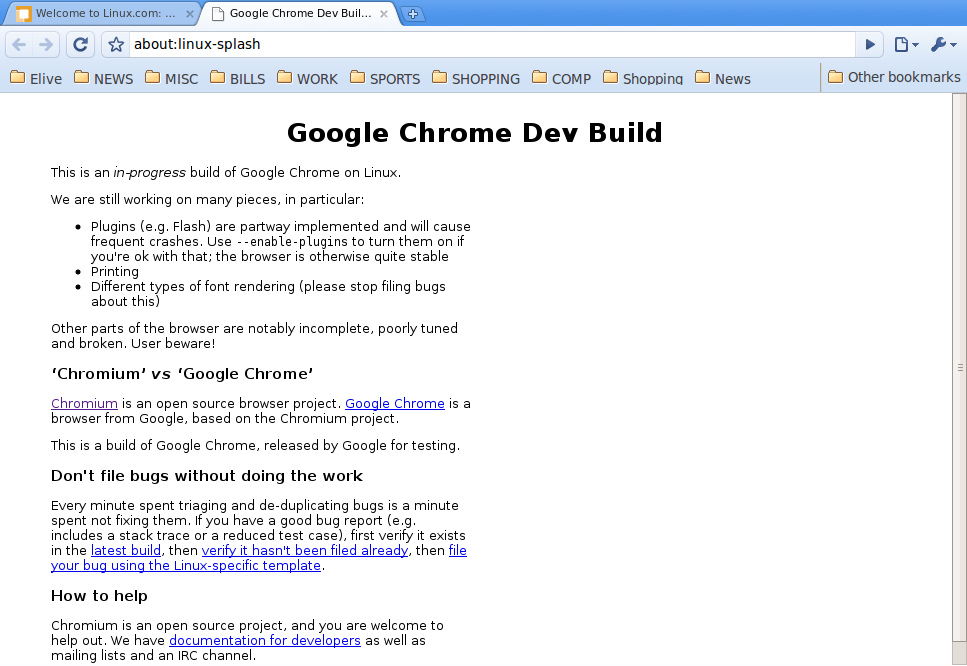Open the lowercase News bookmarks folder

pos(723,78)
